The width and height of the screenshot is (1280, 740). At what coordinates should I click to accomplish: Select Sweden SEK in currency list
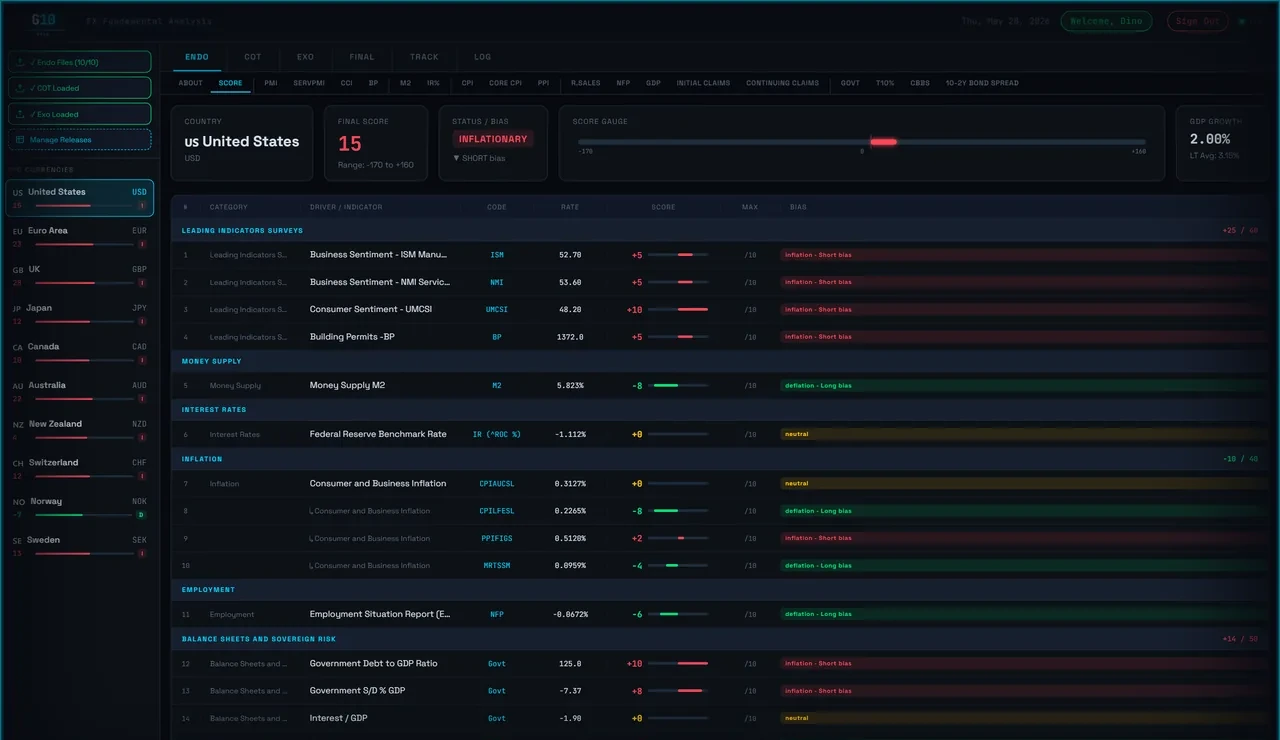click(80, 546)
